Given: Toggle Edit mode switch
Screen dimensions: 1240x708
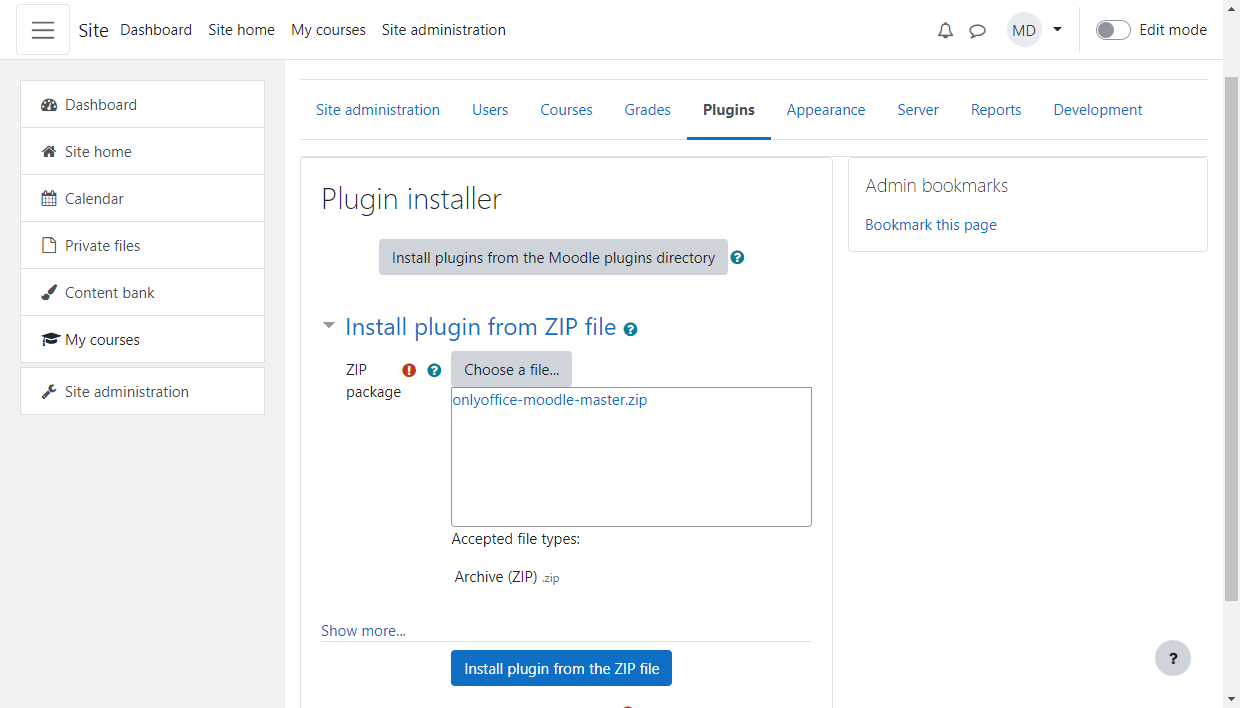Looking at the screenshot, I should (1113, 30).
